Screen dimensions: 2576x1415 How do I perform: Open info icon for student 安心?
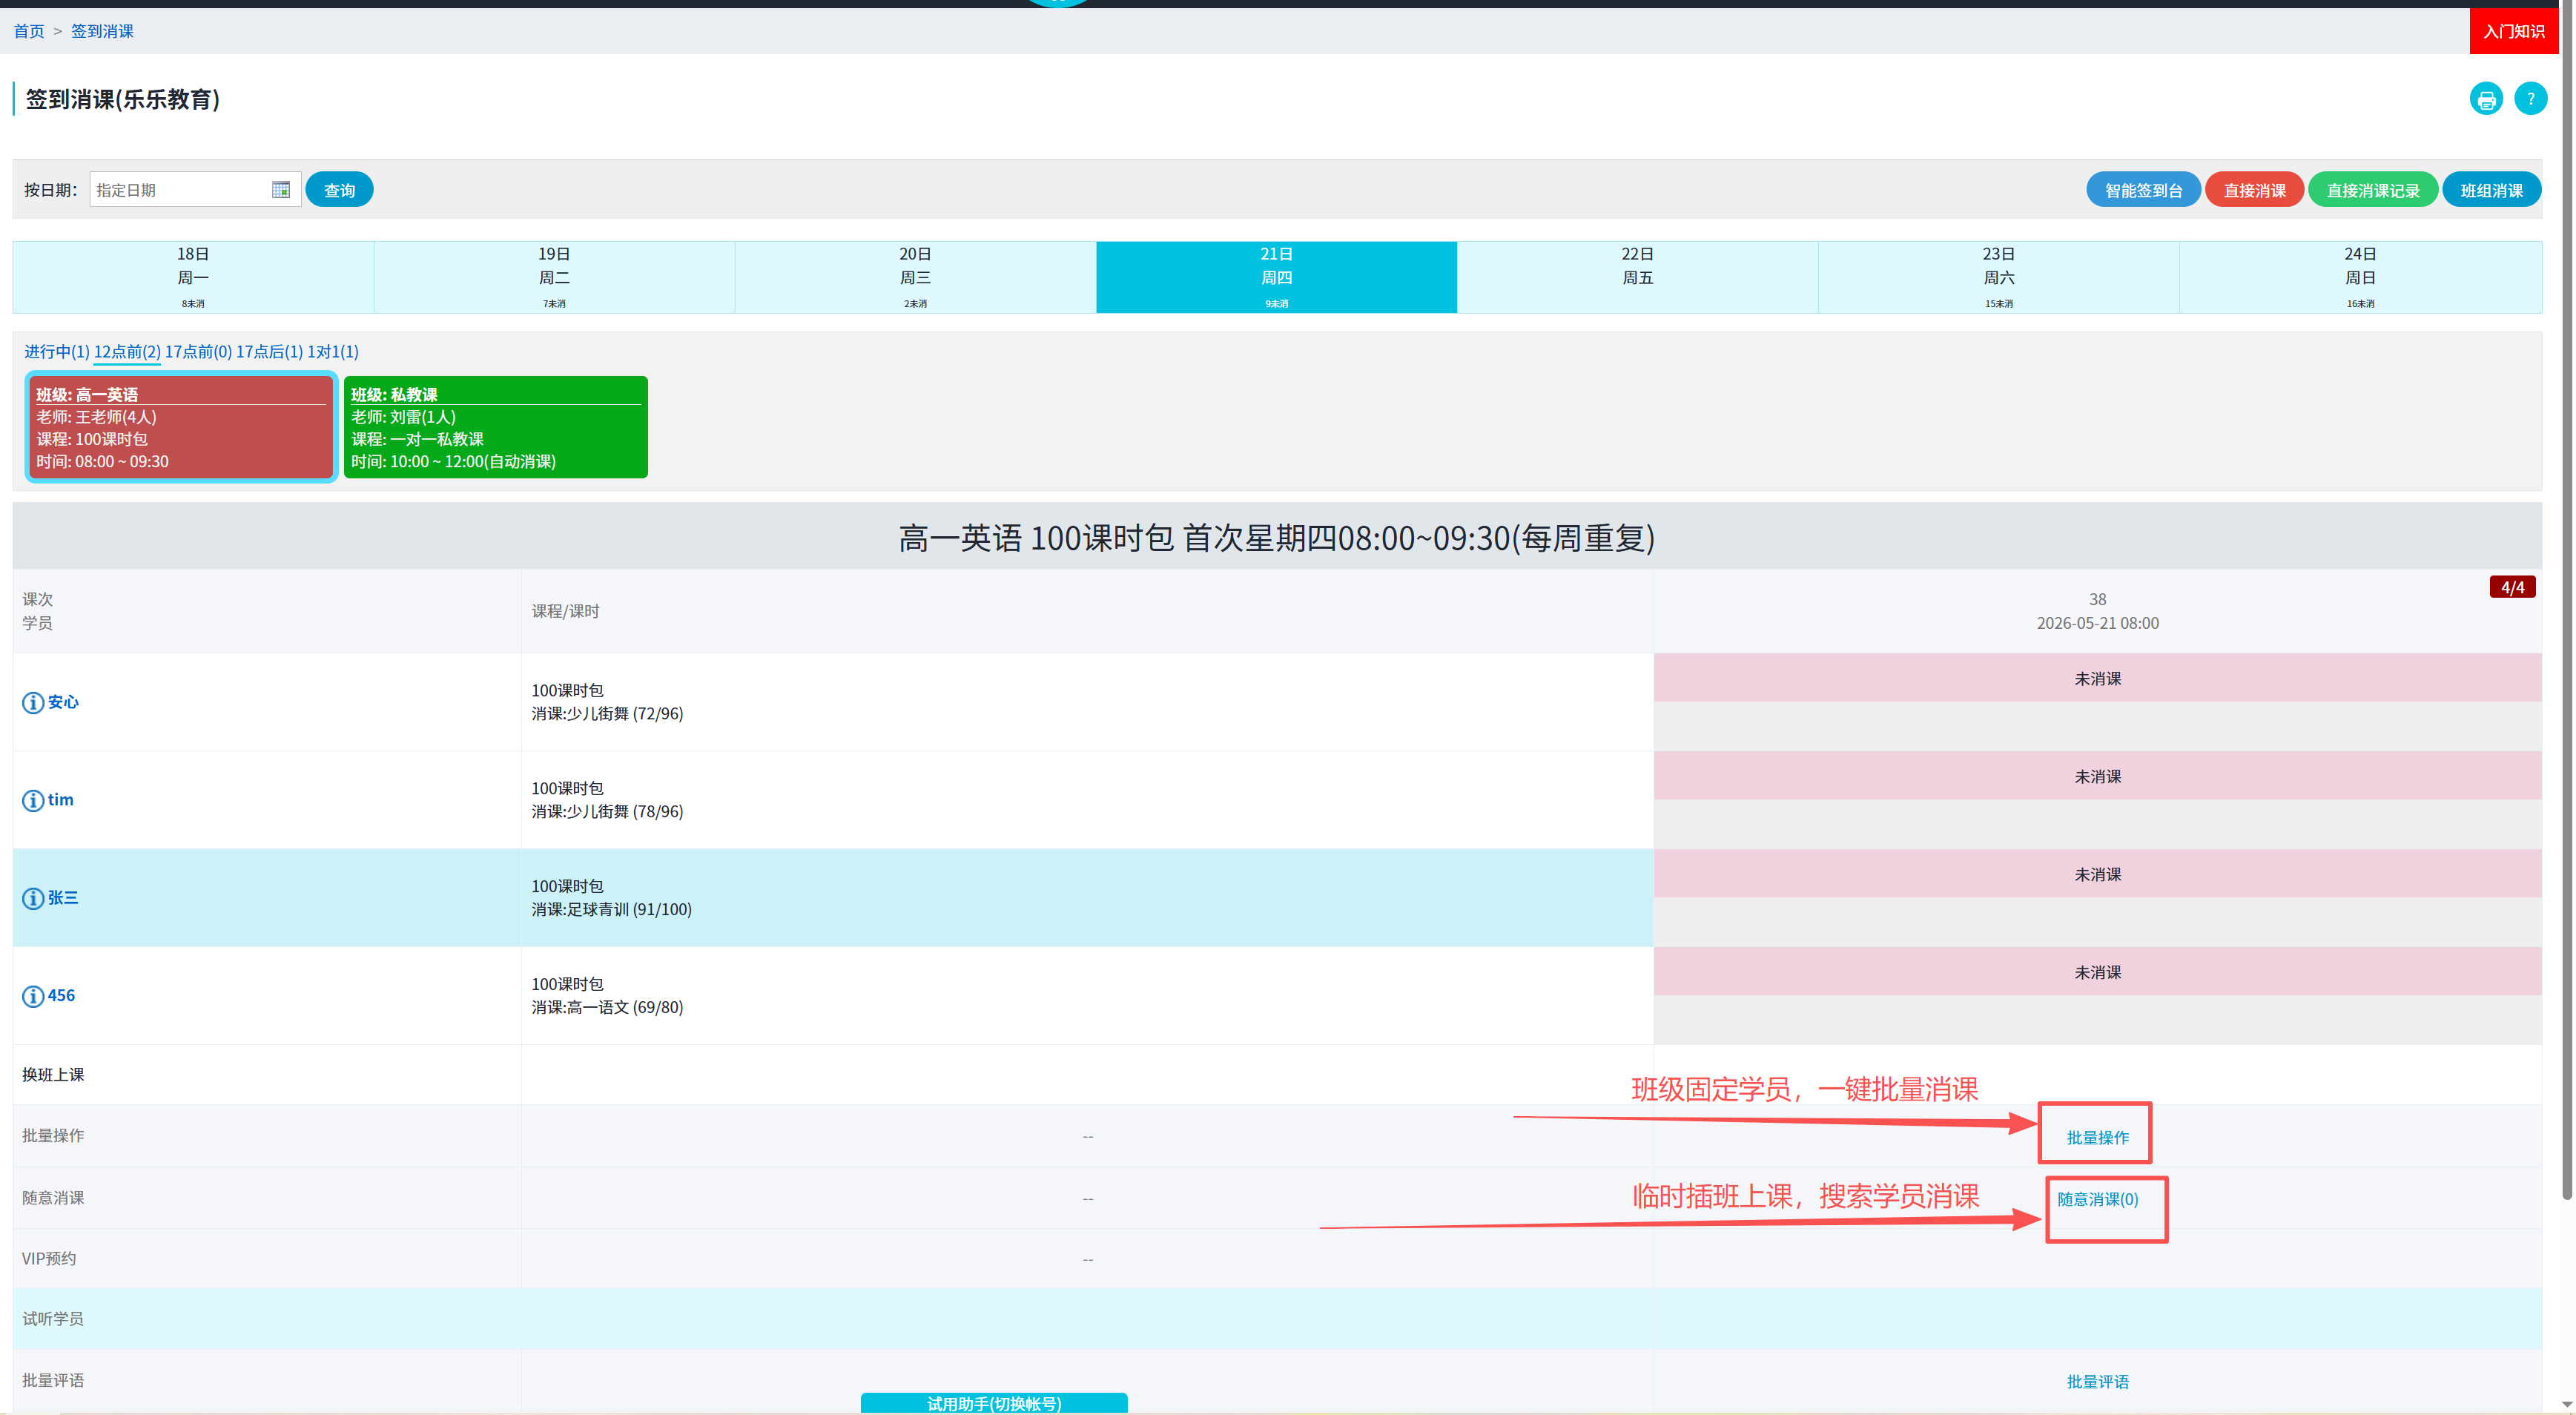coord(33,703)
